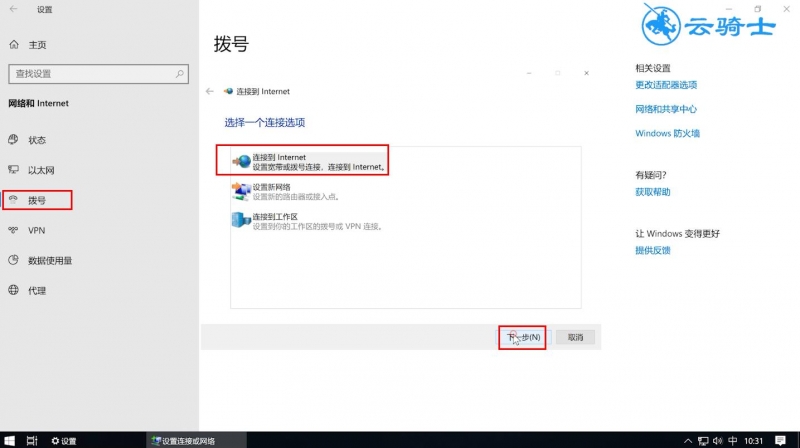The width and height of the screenshot is (800, 448).
Task: Show hidden tray icons chevron
Action: (688, 441)
